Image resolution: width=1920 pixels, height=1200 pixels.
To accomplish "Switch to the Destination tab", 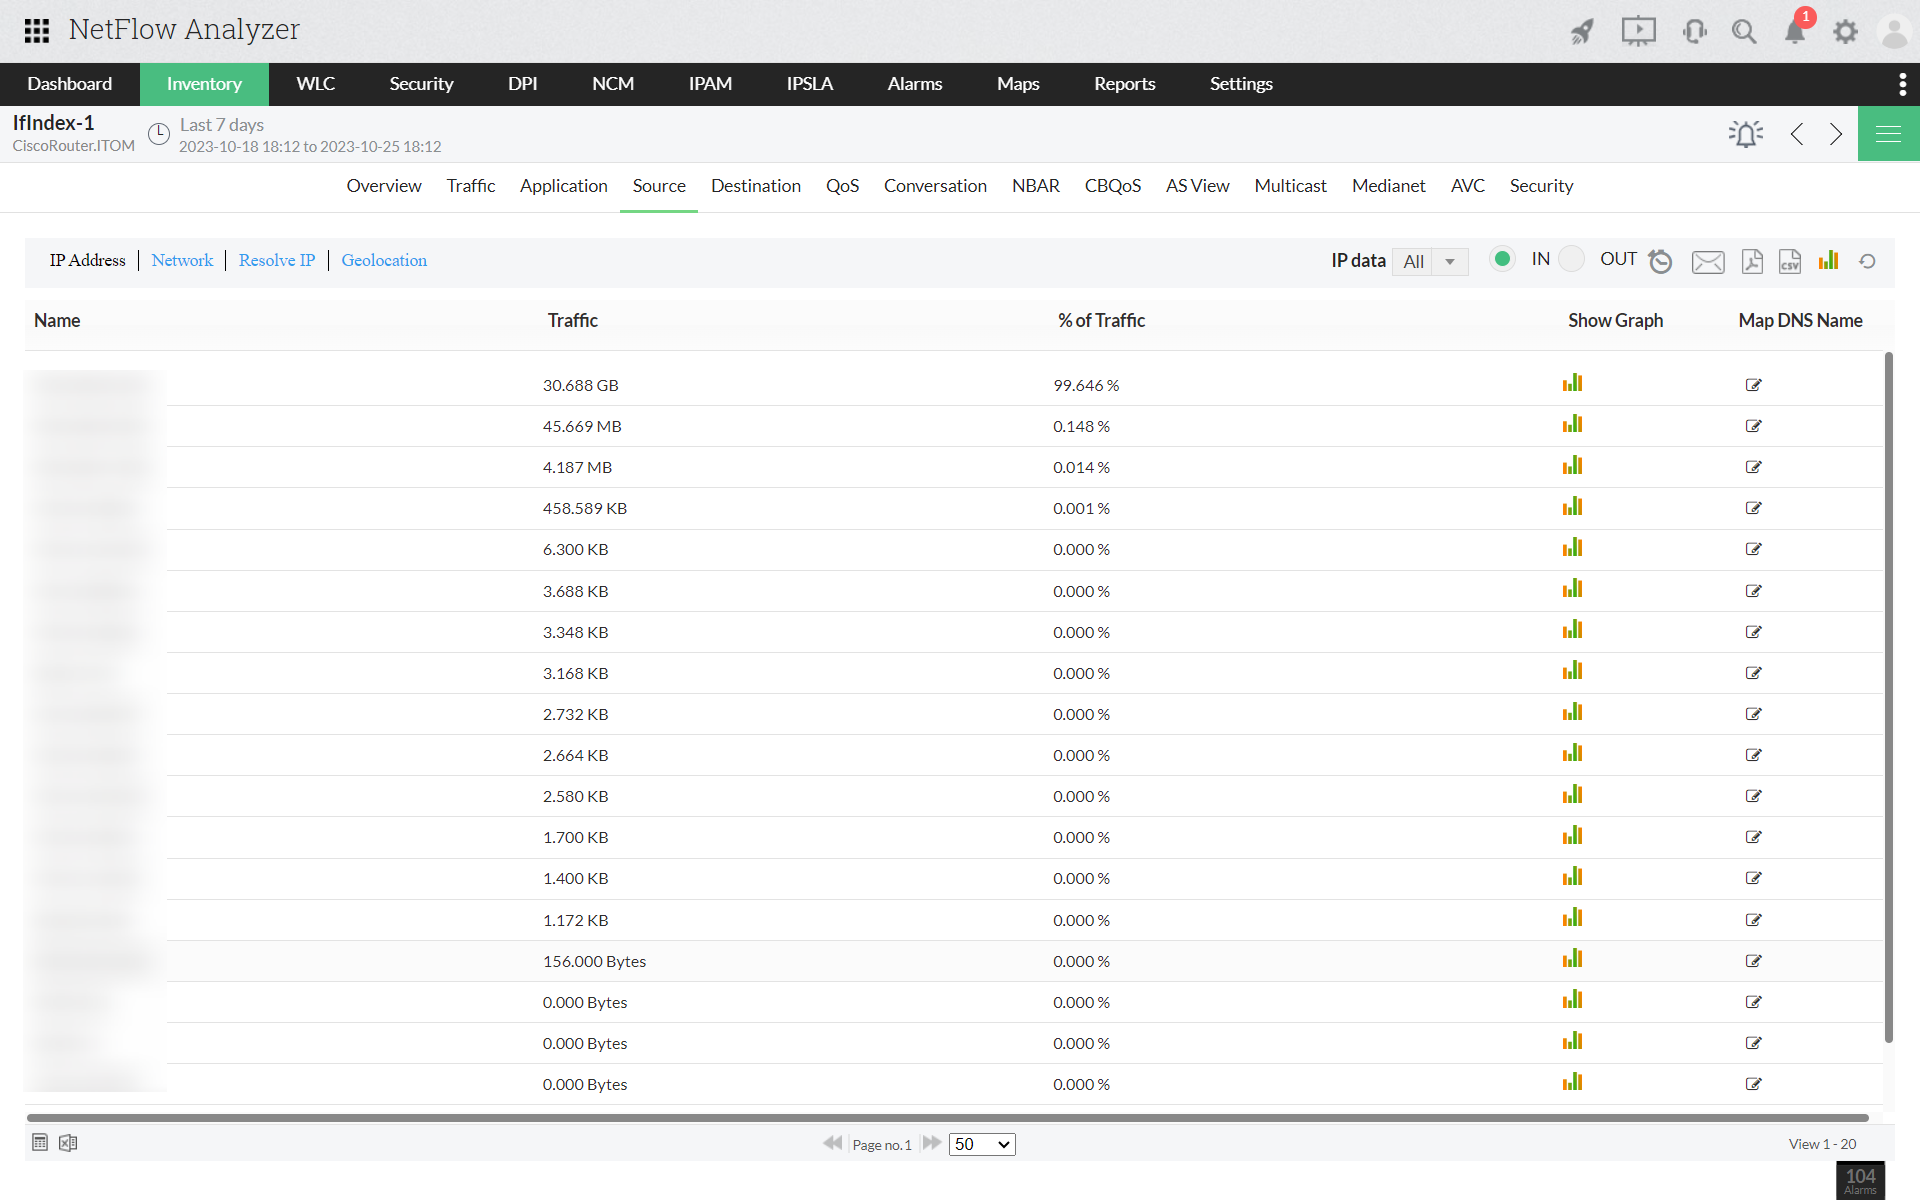I will [755, 186].
